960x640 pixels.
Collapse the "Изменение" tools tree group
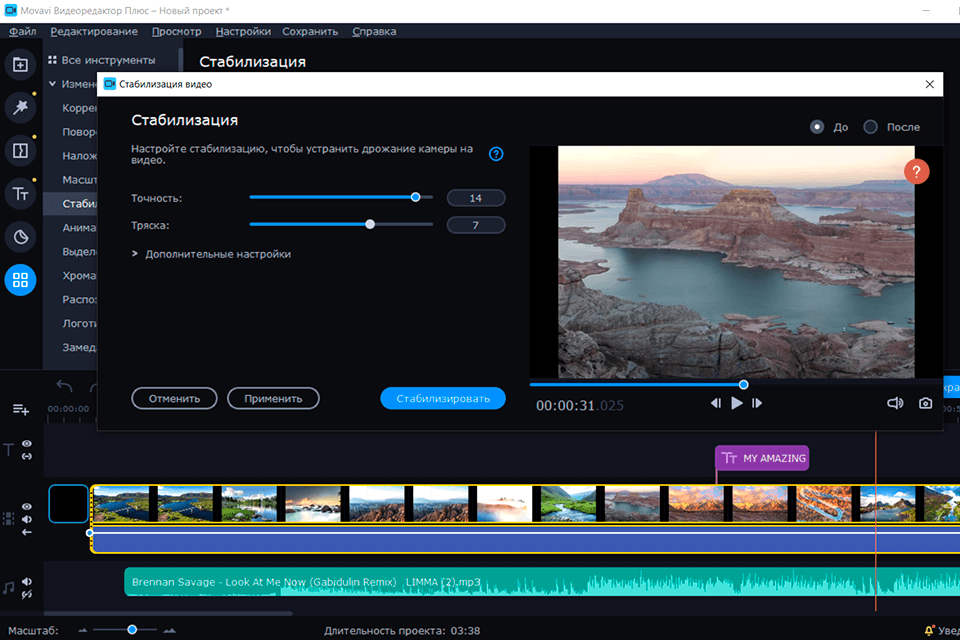(52, 84)
